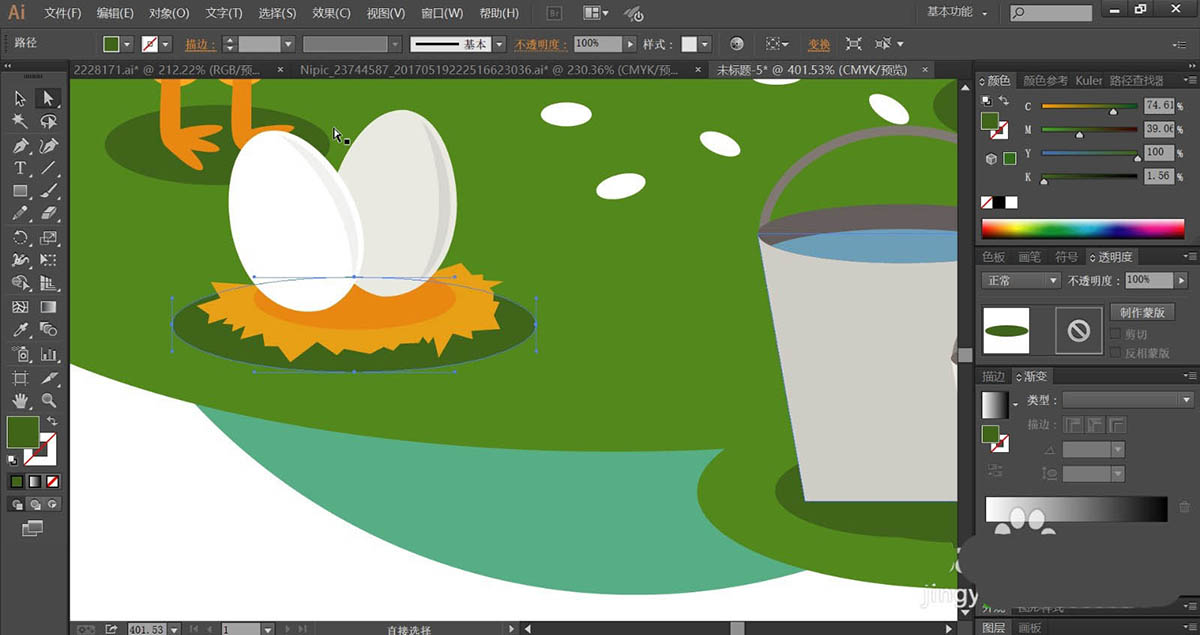Open the 正常 blending mode dropdown

[1020, 281]
